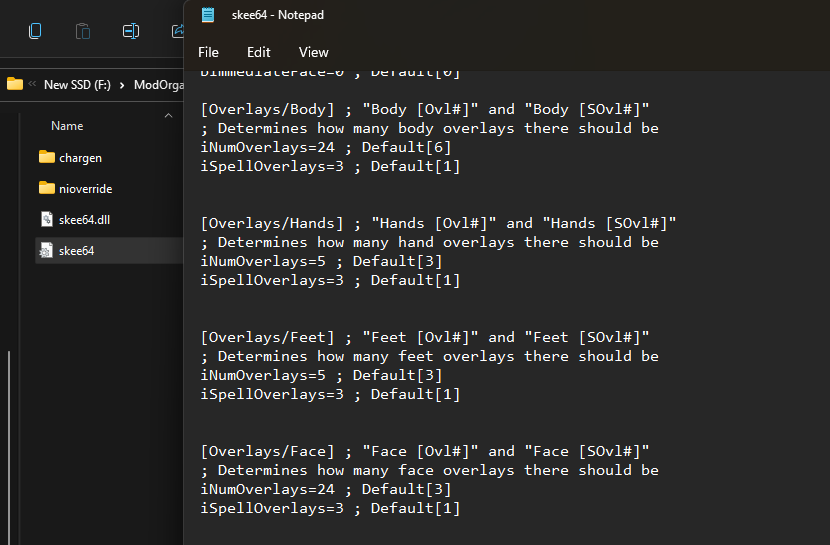Screen dimensions: 830x545
Task: Open the View menu in Notepad
Action: click(313, 52)
